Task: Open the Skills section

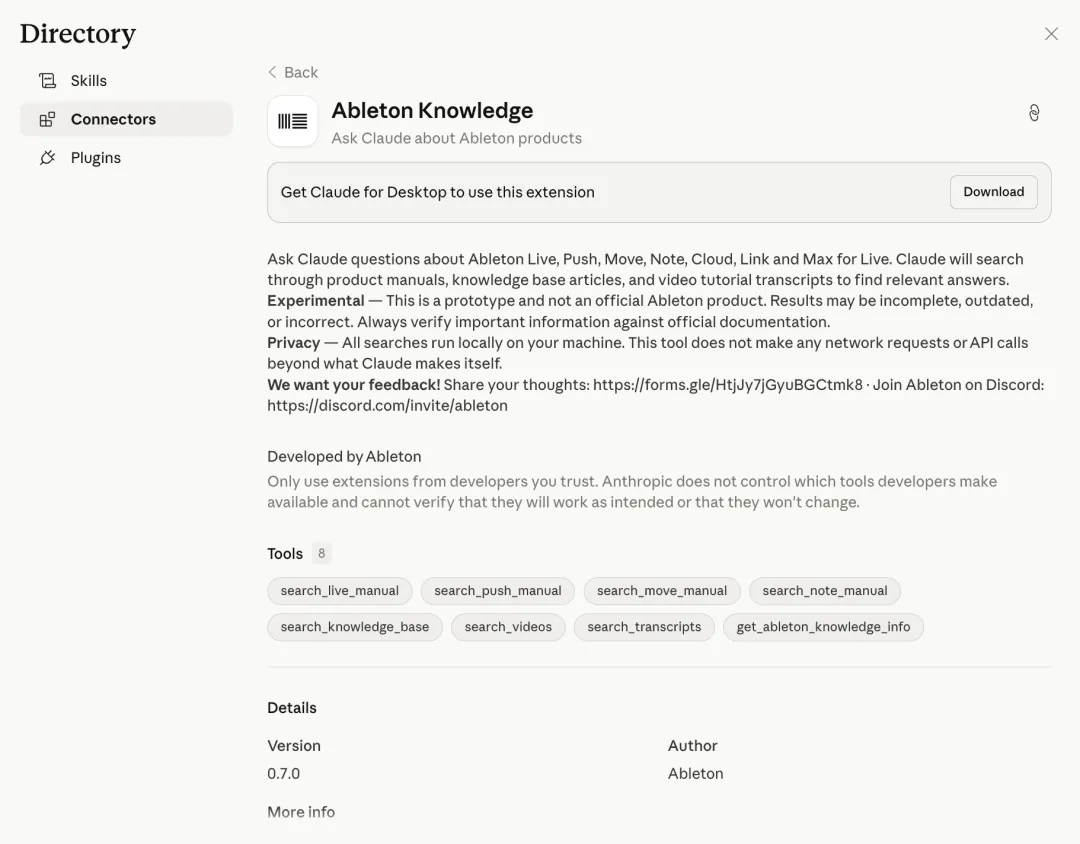Action: coord(89,81)
